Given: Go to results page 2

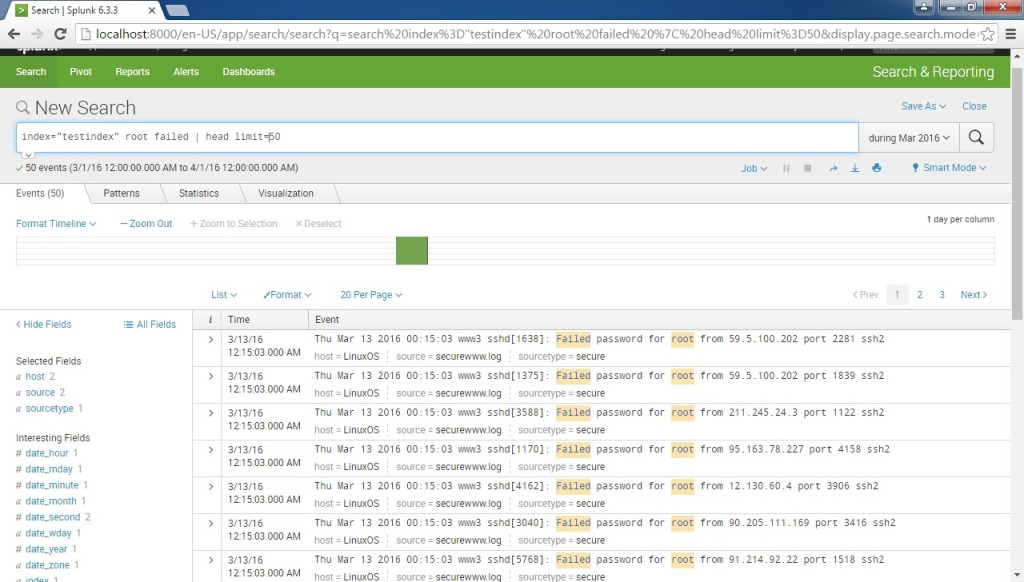Looking at the screenshot, I should pyautogui.click(x=920, y=294).
